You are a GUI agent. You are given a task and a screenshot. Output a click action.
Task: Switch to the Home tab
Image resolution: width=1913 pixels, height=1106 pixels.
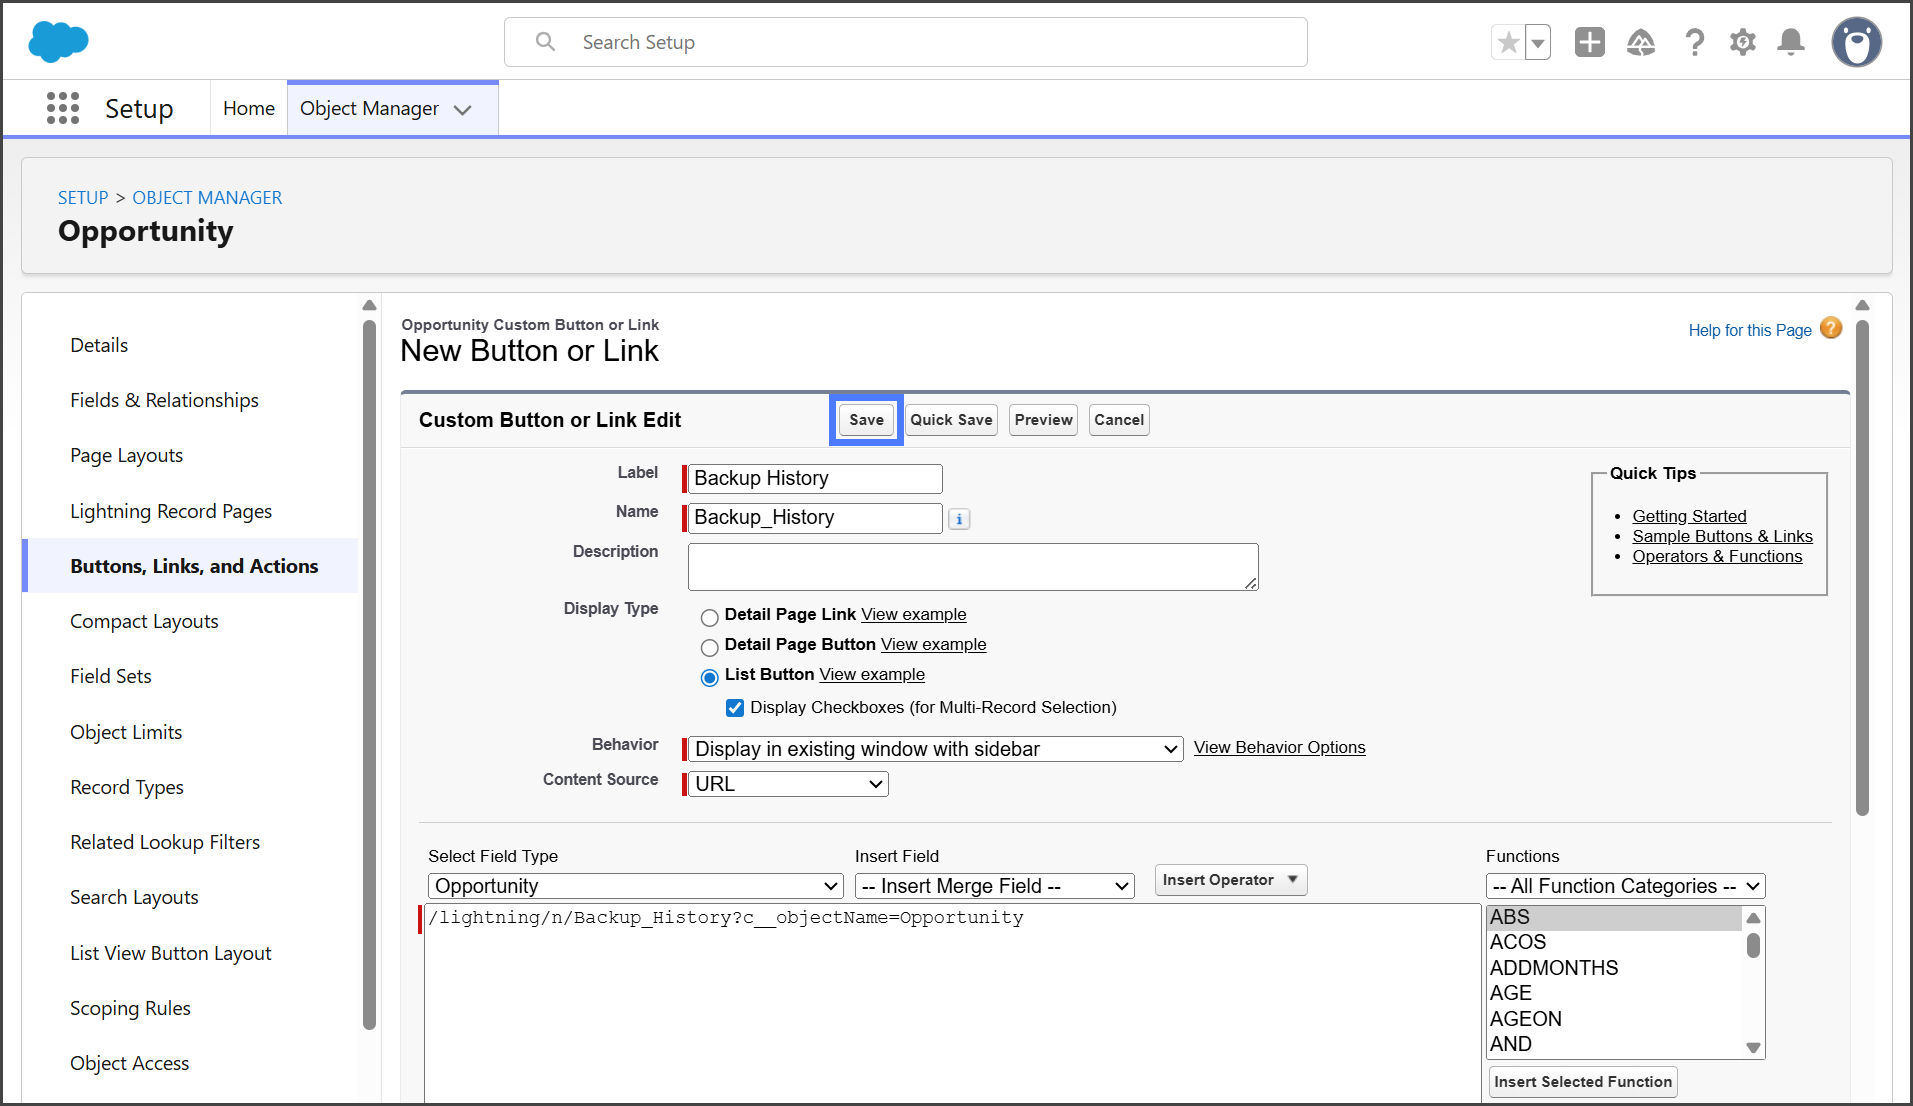coord(248,108)
